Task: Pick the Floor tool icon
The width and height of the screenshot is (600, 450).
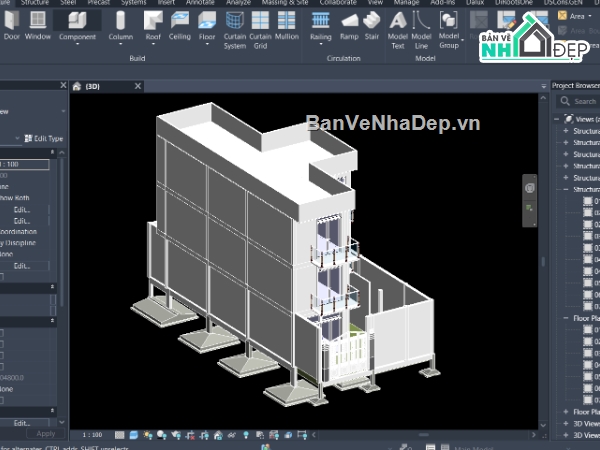Action: coord(207,20)
